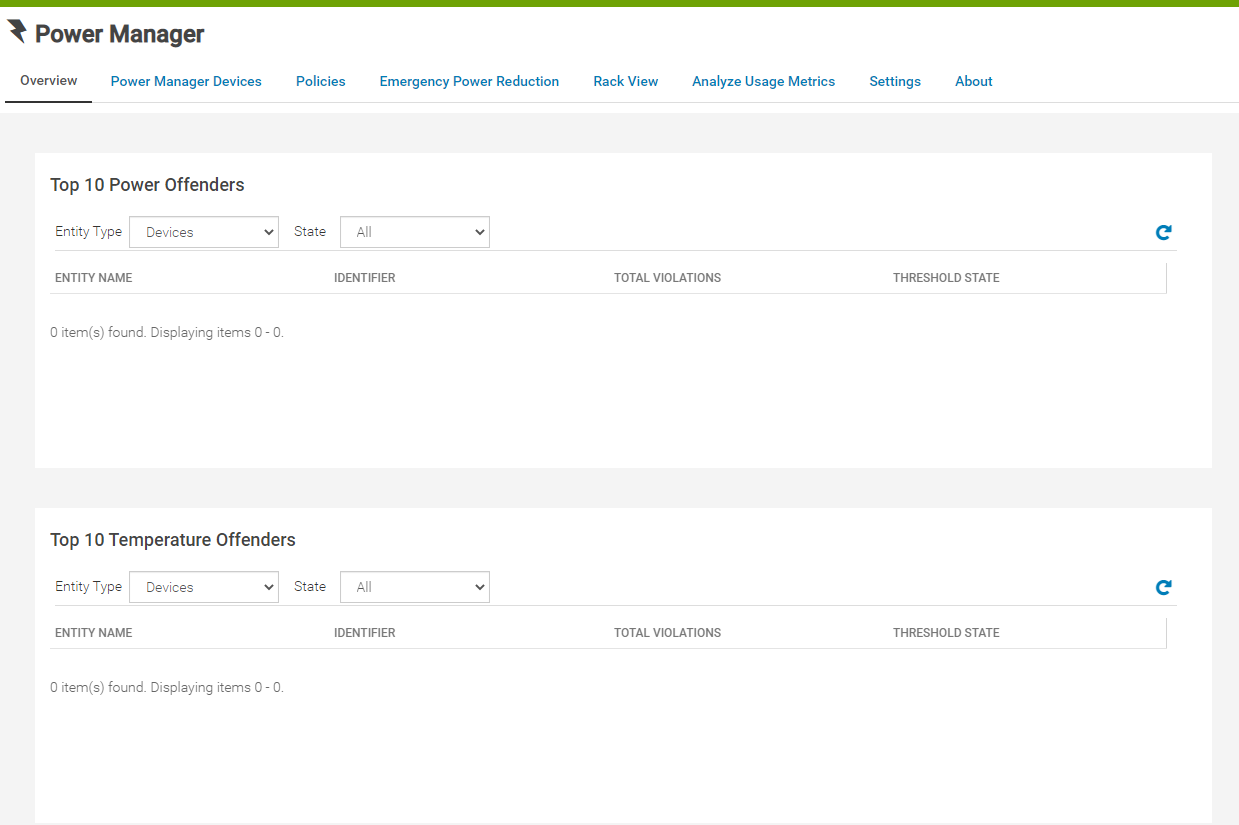
Task: Go to the Policies tab
Action: [x=321, y=82]
